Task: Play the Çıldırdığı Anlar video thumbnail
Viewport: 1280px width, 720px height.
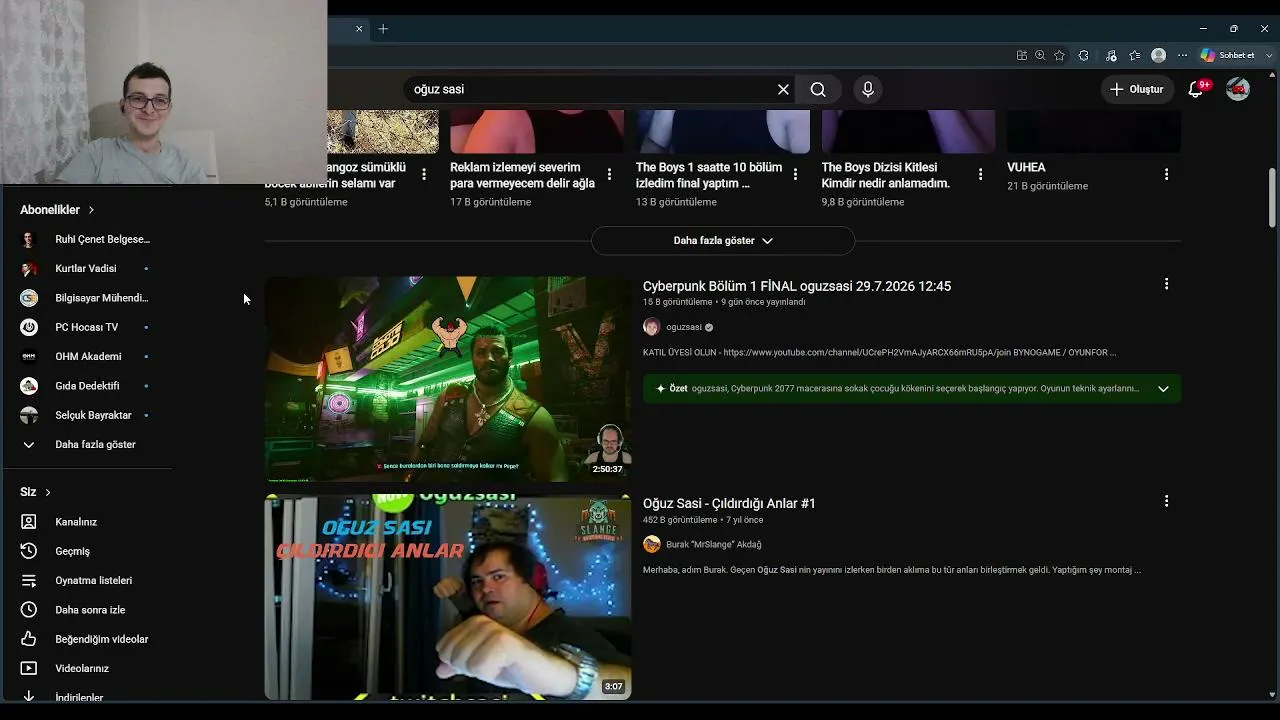Action: 448,597
